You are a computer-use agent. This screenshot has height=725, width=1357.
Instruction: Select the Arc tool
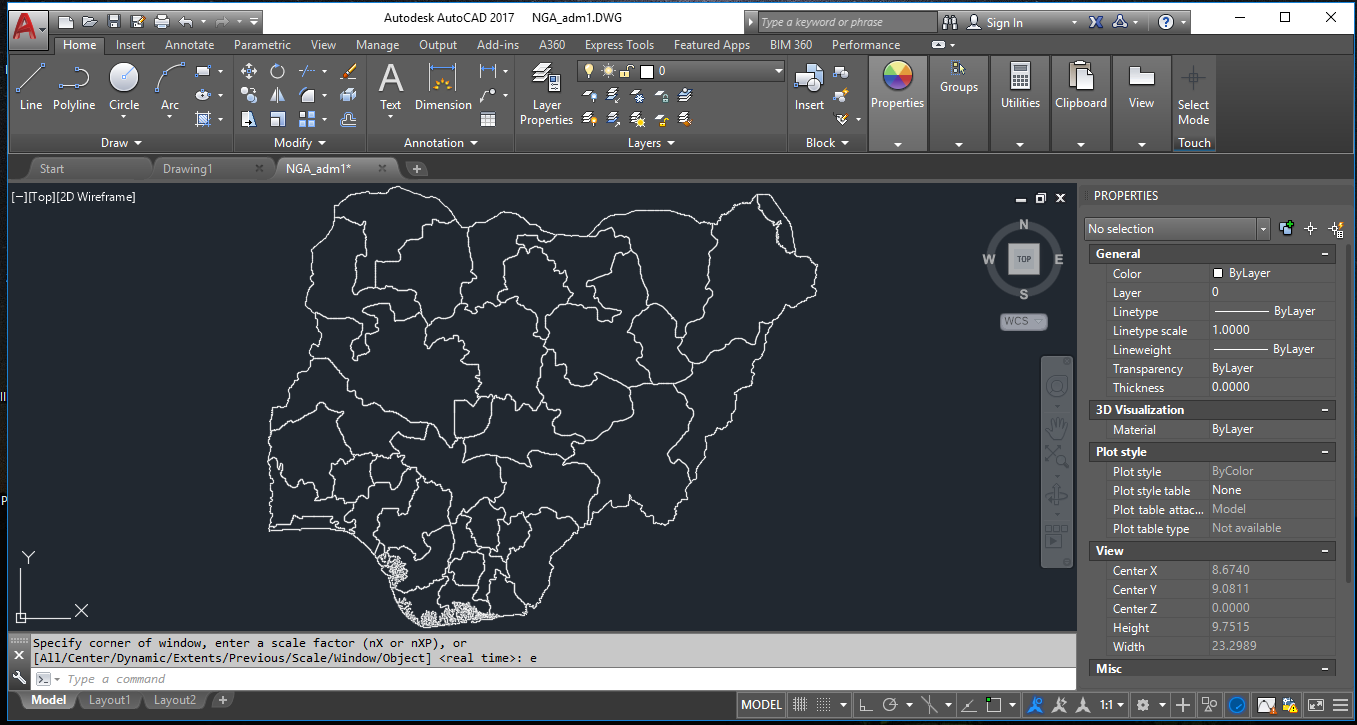coord(168,87)
